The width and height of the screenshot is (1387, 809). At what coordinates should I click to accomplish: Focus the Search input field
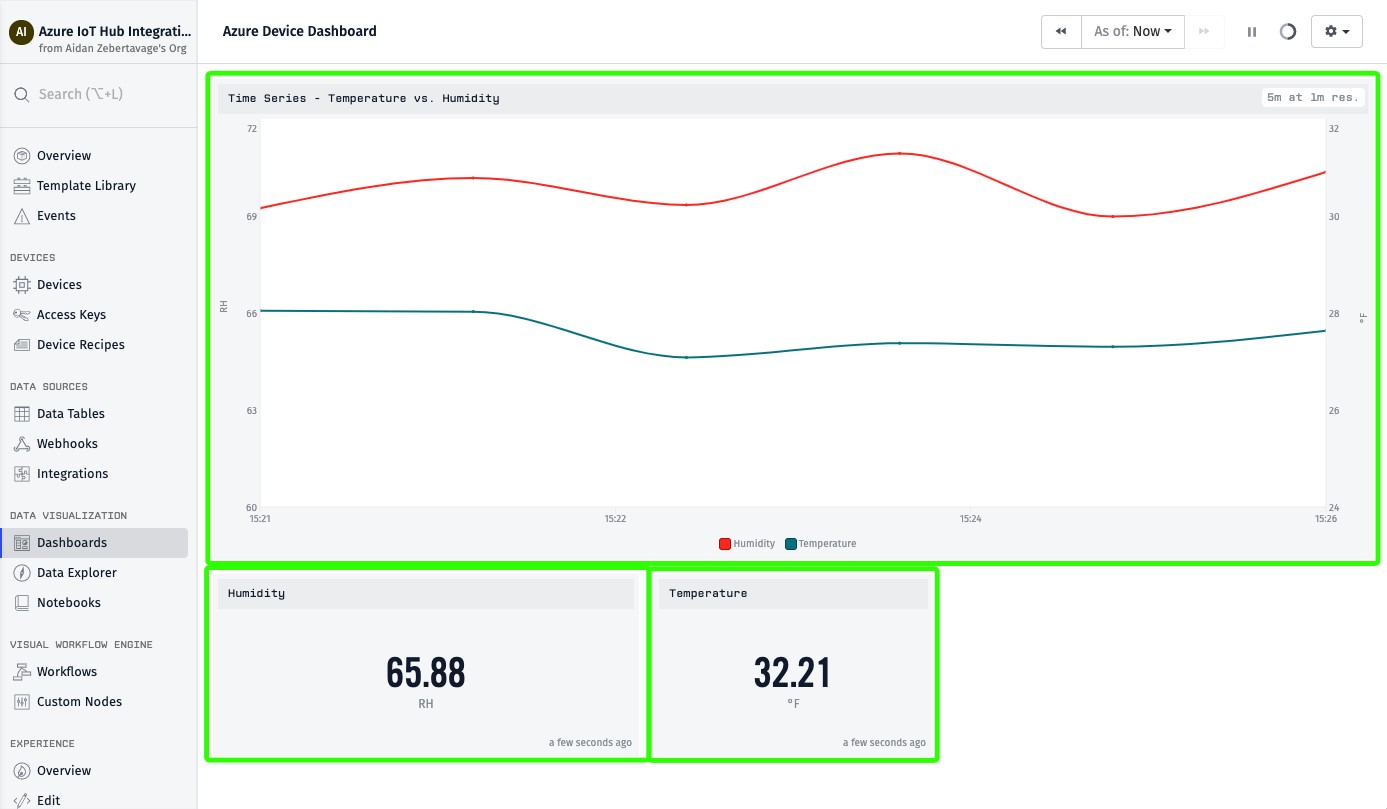tap(99, 94)
